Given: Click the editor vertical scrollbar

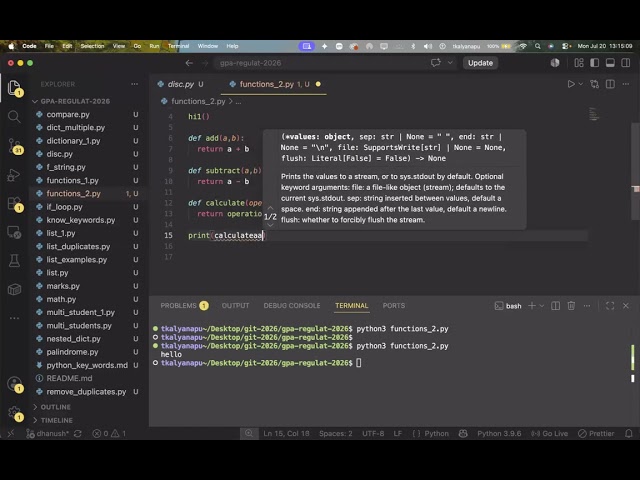Looking at the screenshot, I should (x=635, y=171).
